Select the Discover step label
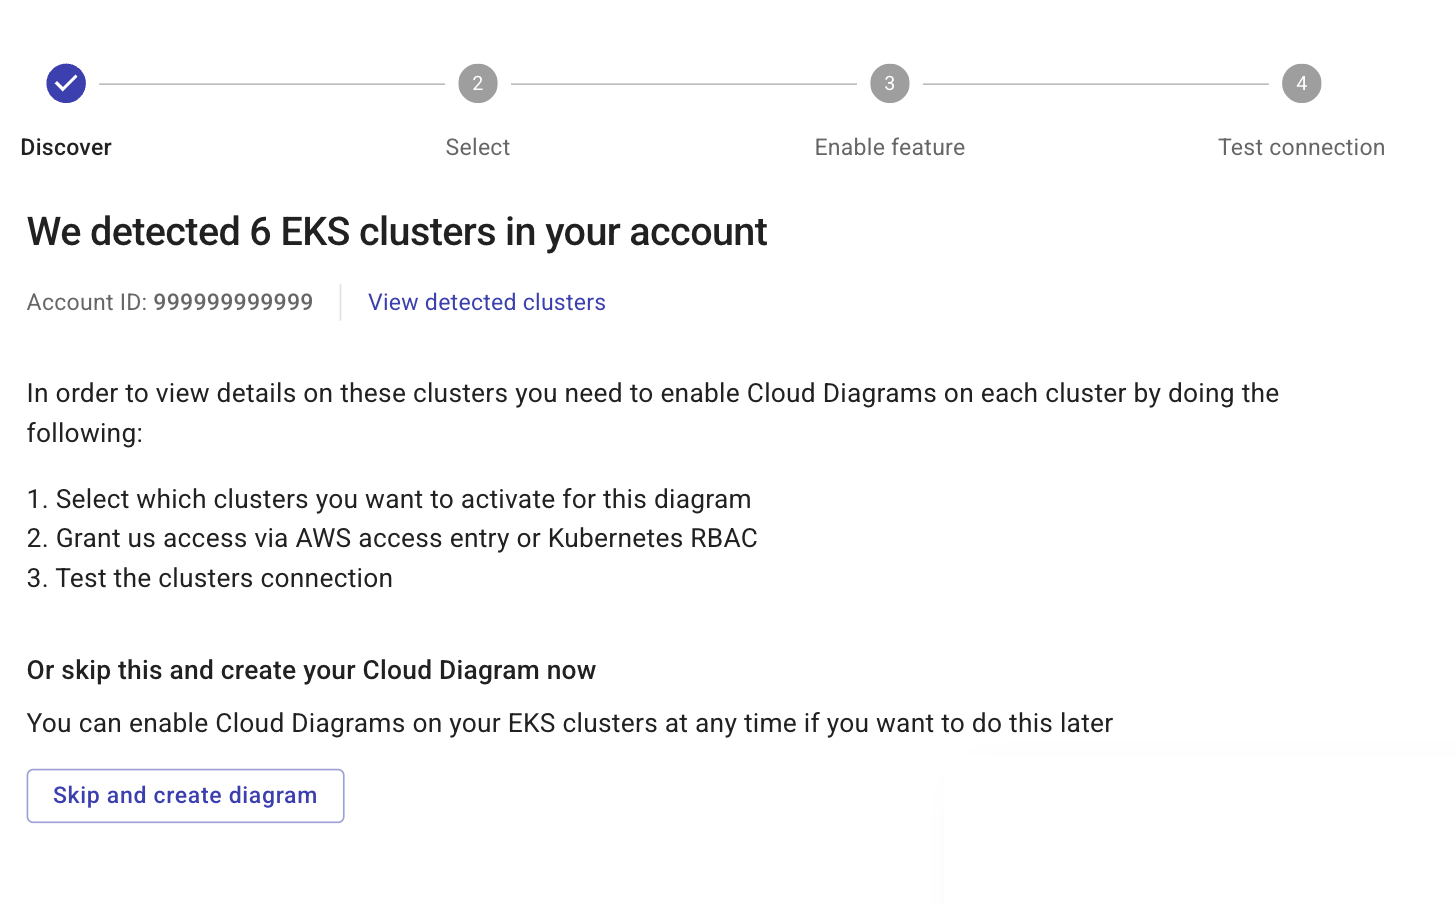 pyautogui.click(x=66, y=147)
